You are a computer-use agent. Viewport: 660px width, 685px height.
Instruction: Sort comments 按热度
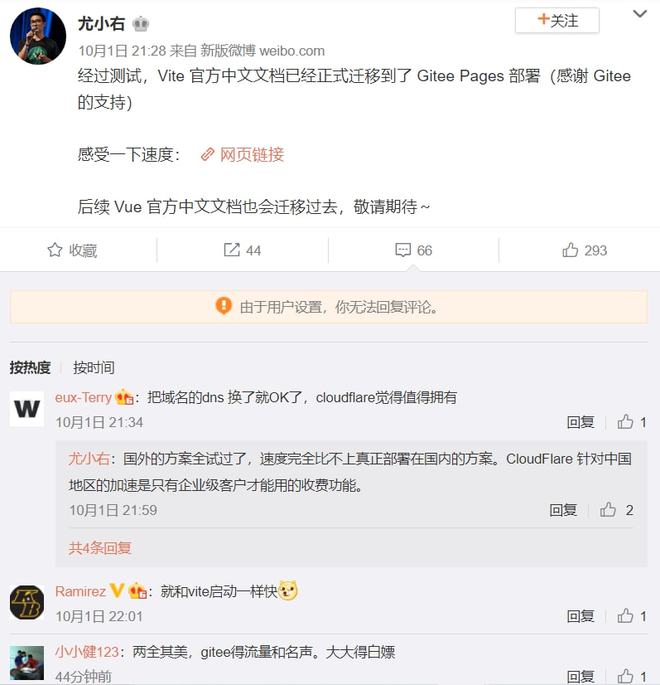(30, 367)
